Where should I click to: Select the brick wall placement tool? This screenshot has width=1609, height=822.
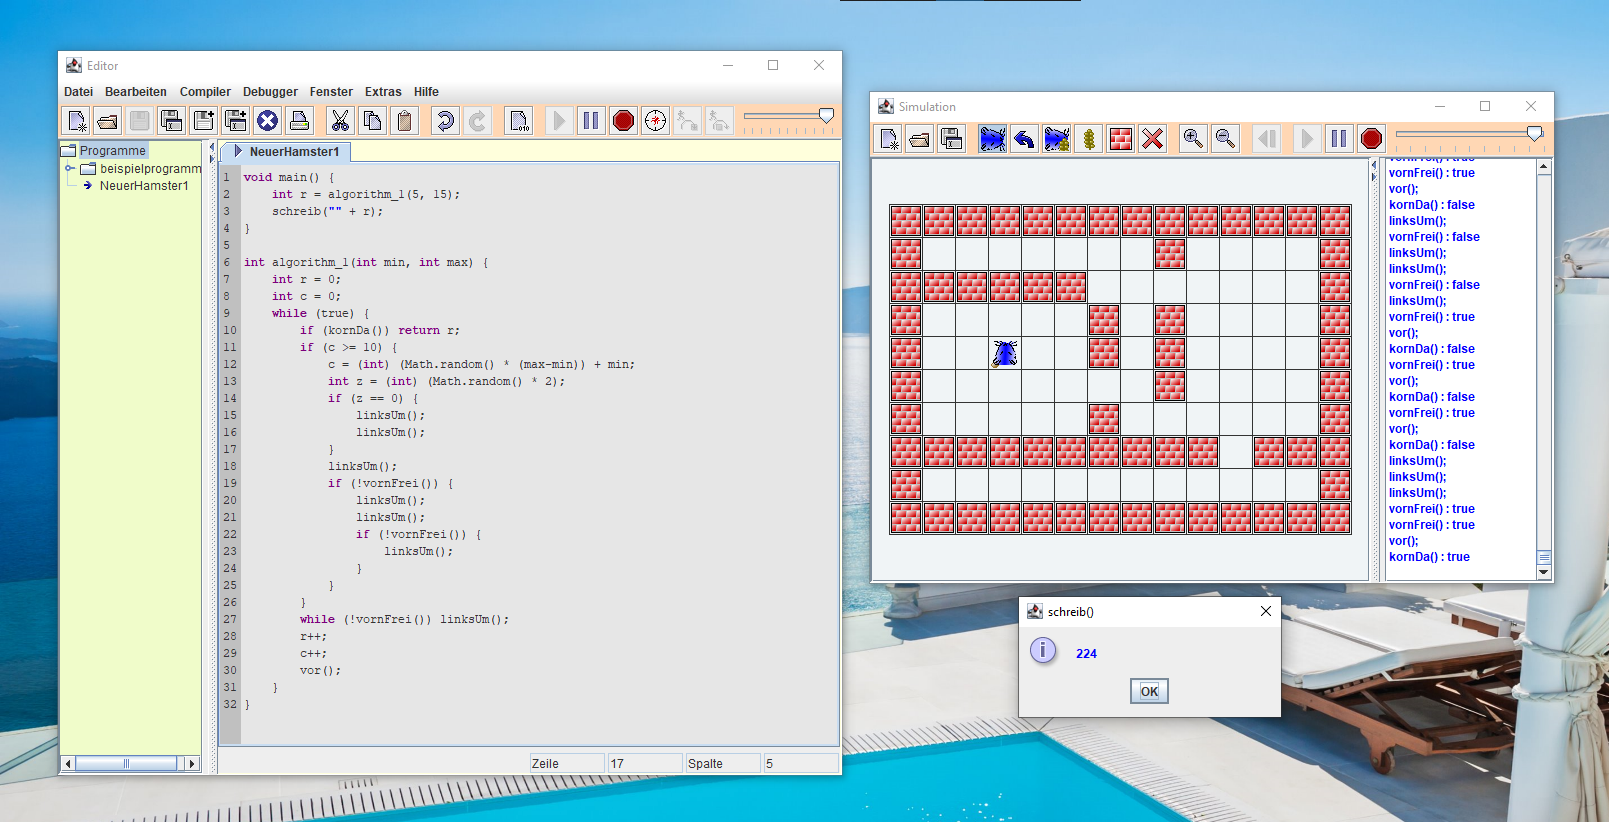coord(1121,139)
